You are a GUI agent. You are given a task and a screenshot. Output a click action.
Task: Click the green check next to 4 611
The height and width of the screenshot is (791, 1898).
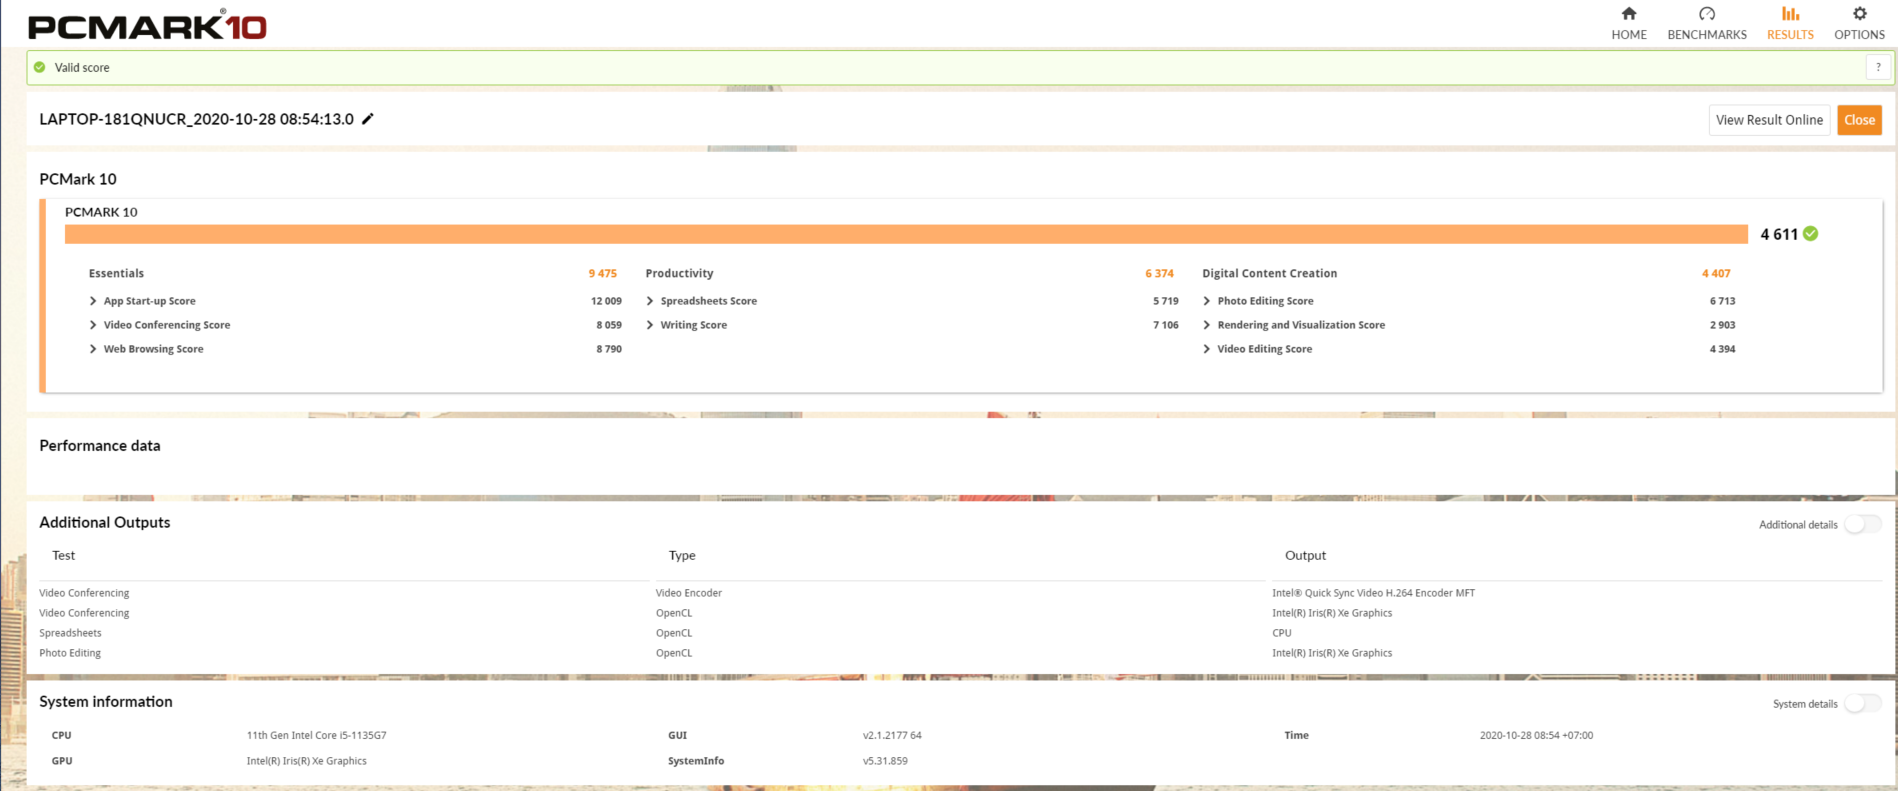pos(1811,234)
